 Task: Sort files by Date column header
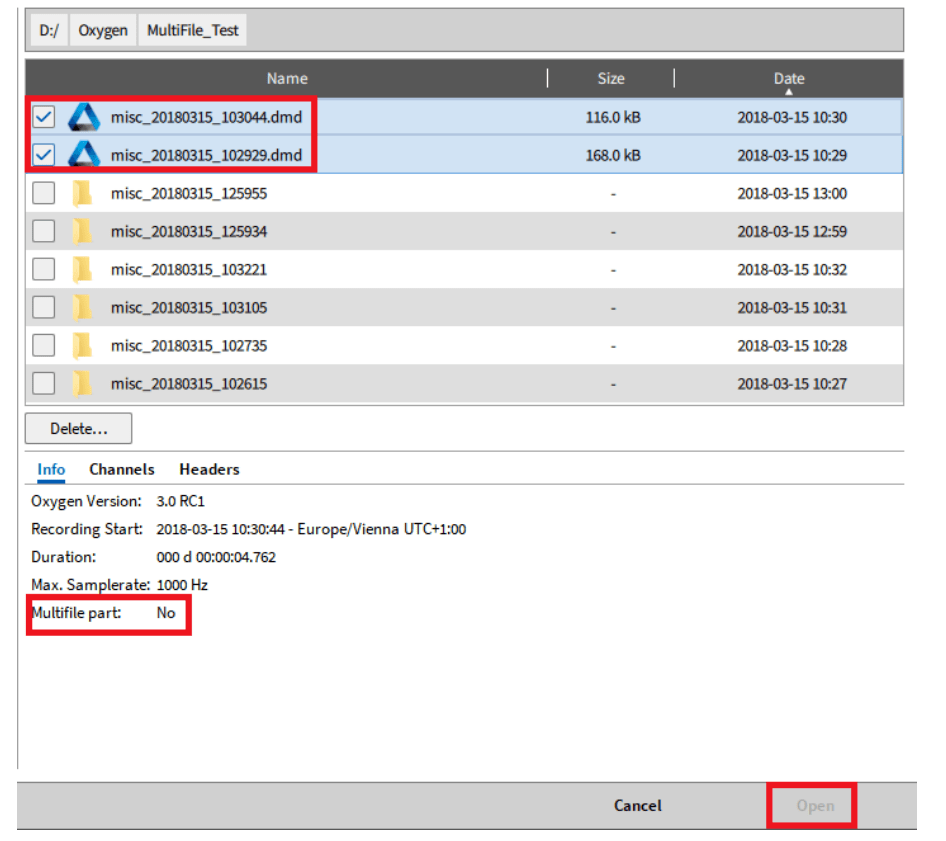coord(788,78)
